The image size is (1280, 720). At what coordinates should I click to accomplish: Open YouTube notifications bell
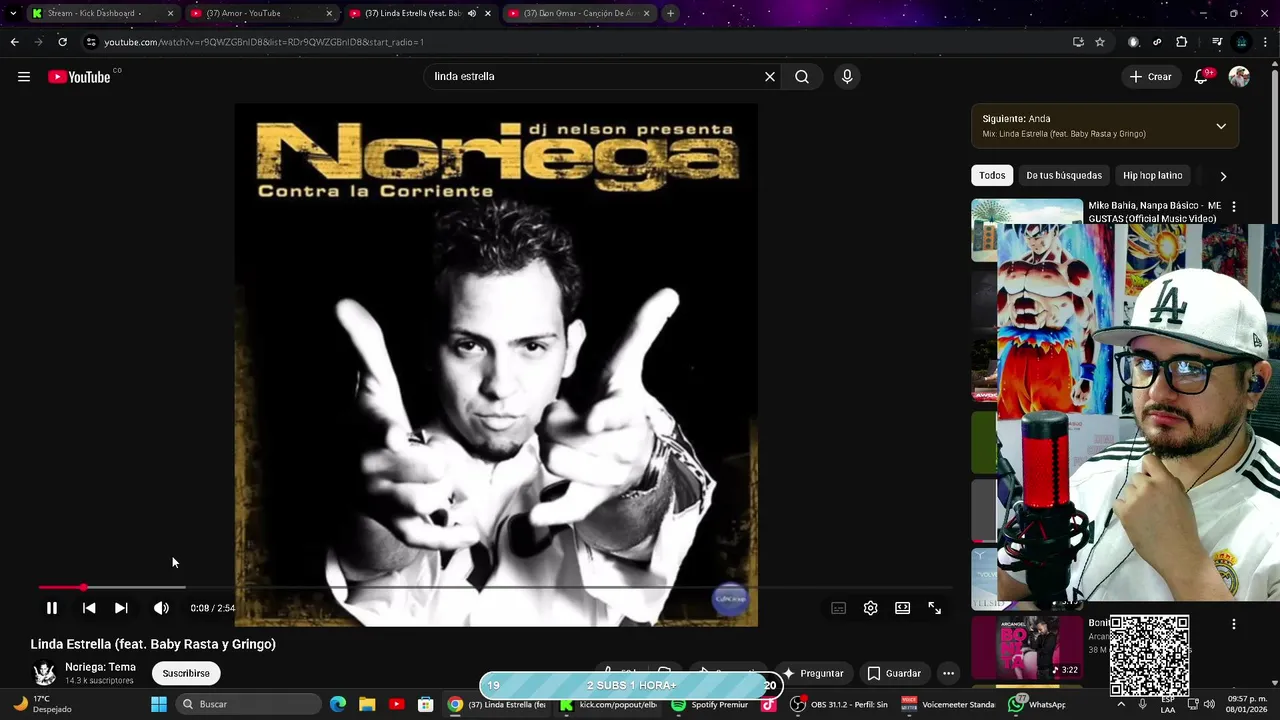(x=1201, y=77)
